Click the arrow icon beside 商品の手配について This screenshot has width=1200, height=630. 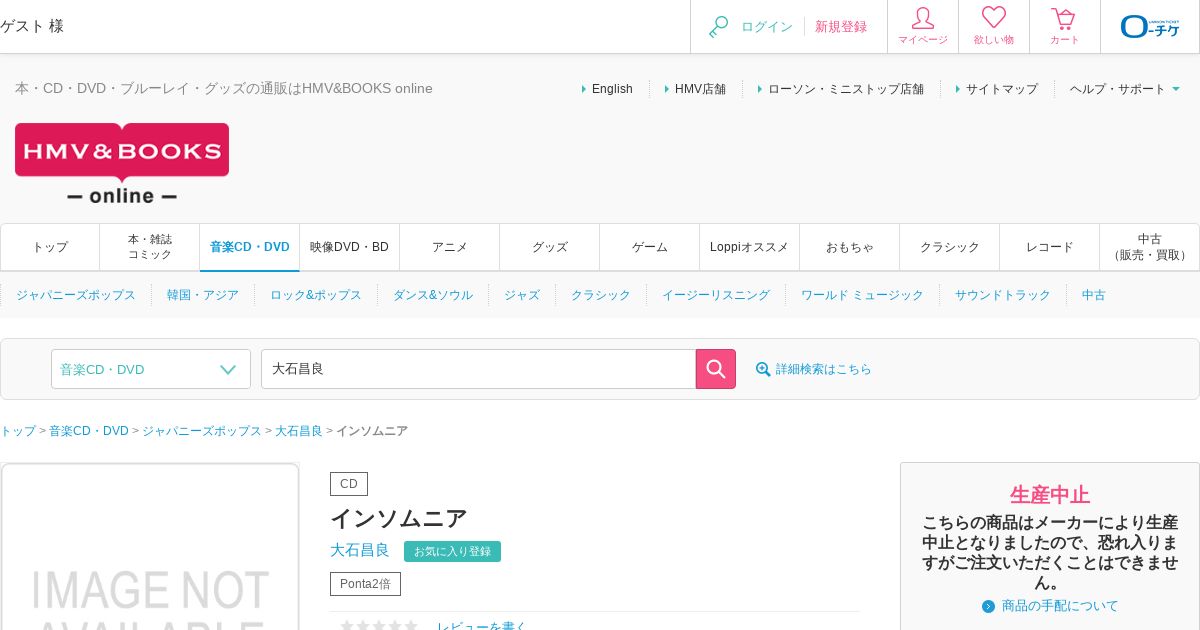coord(989,606)
